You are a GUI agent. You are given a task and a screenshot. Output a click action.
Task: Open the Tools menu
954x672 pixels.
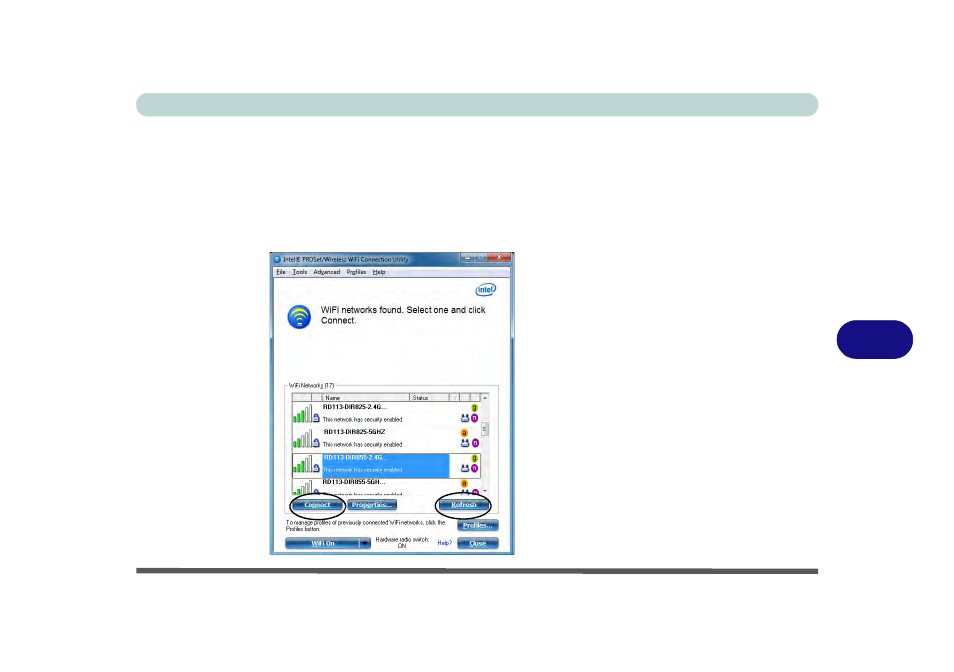pos(299,272)
